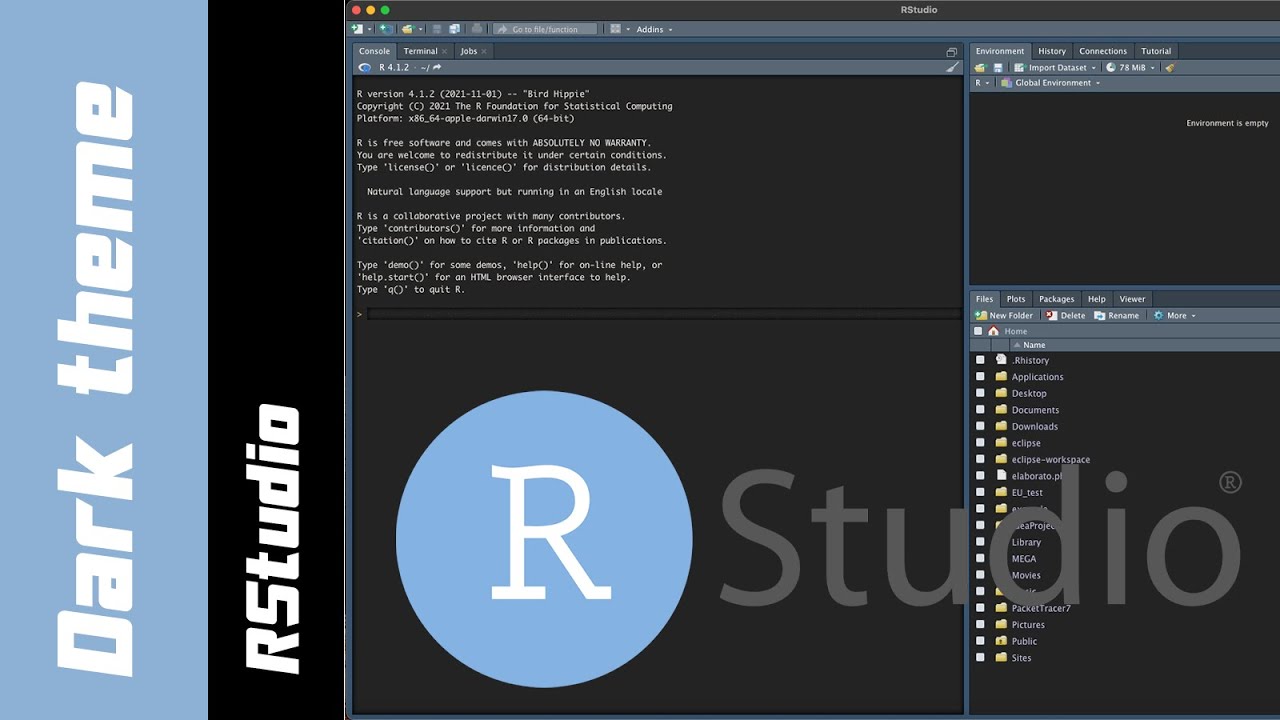Open the eclipse-workspace folder name

1050,460
